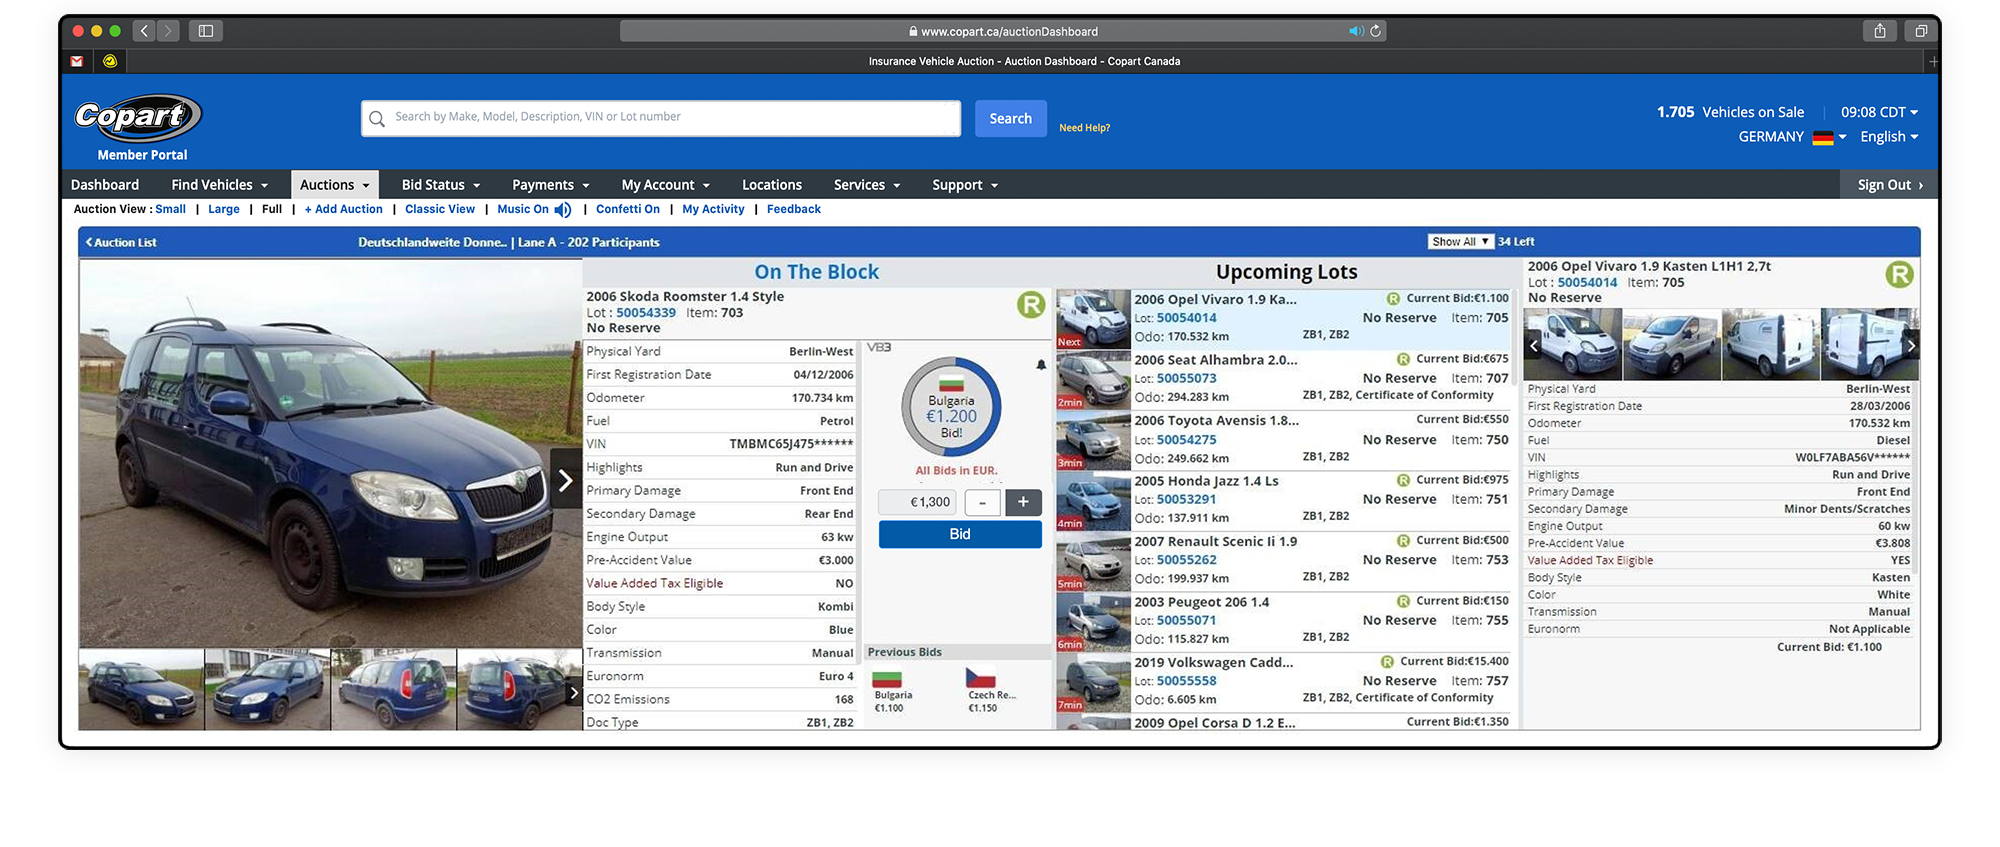Click the Music On speaker icon
The height and width of the screenshot is (847, 2000).
[x=563, y=210]
